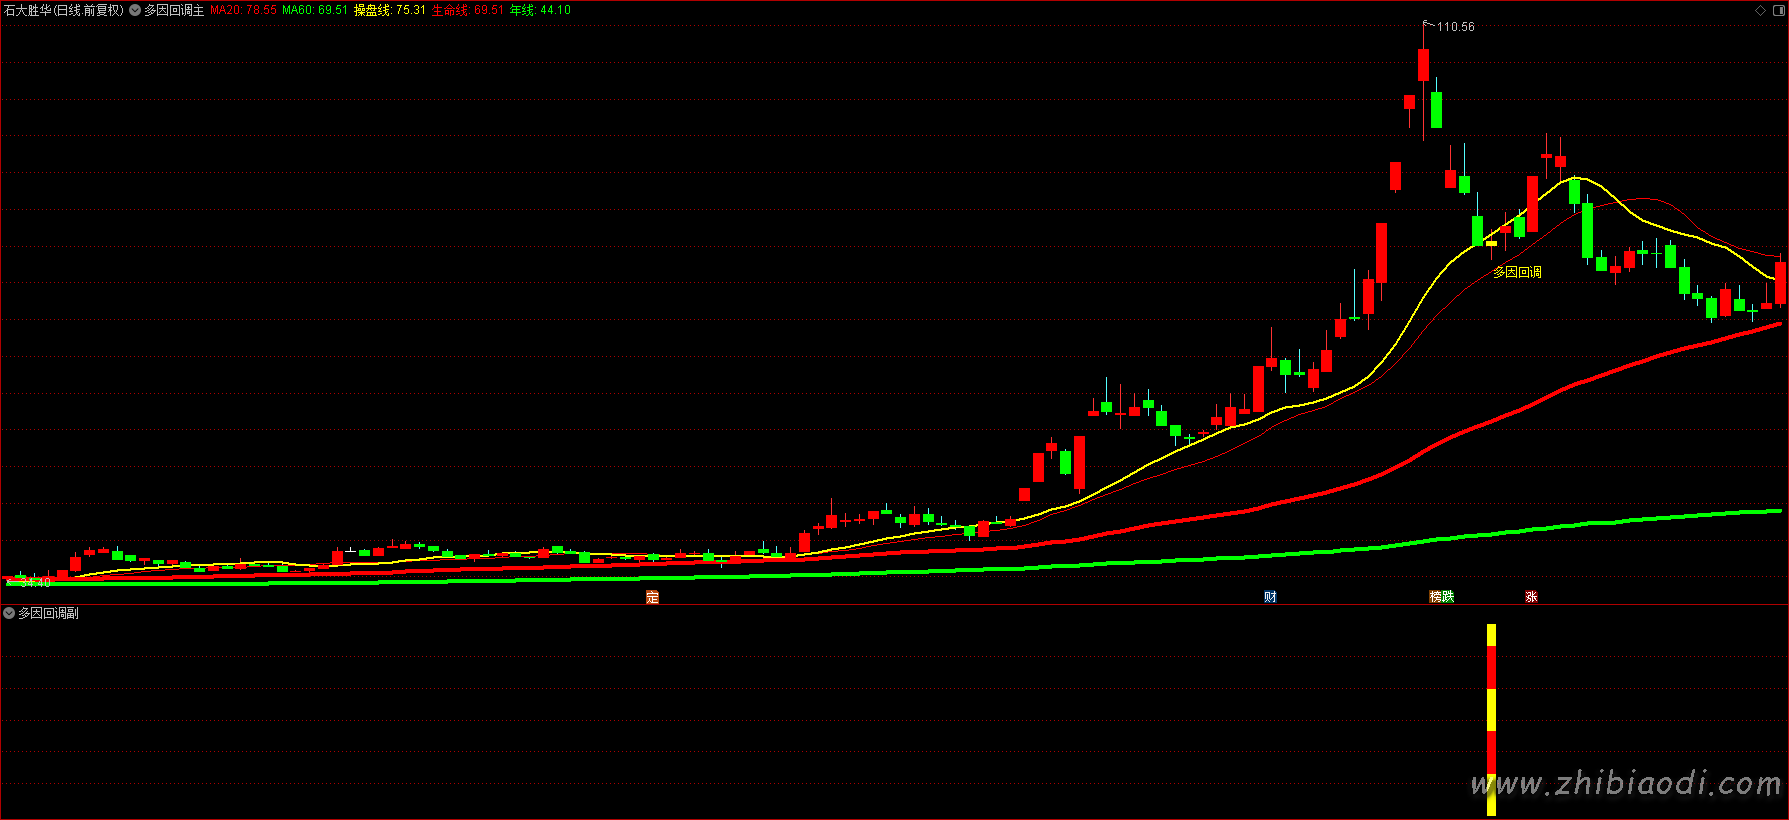Click the orange 定 event marker

click(652, 597)
